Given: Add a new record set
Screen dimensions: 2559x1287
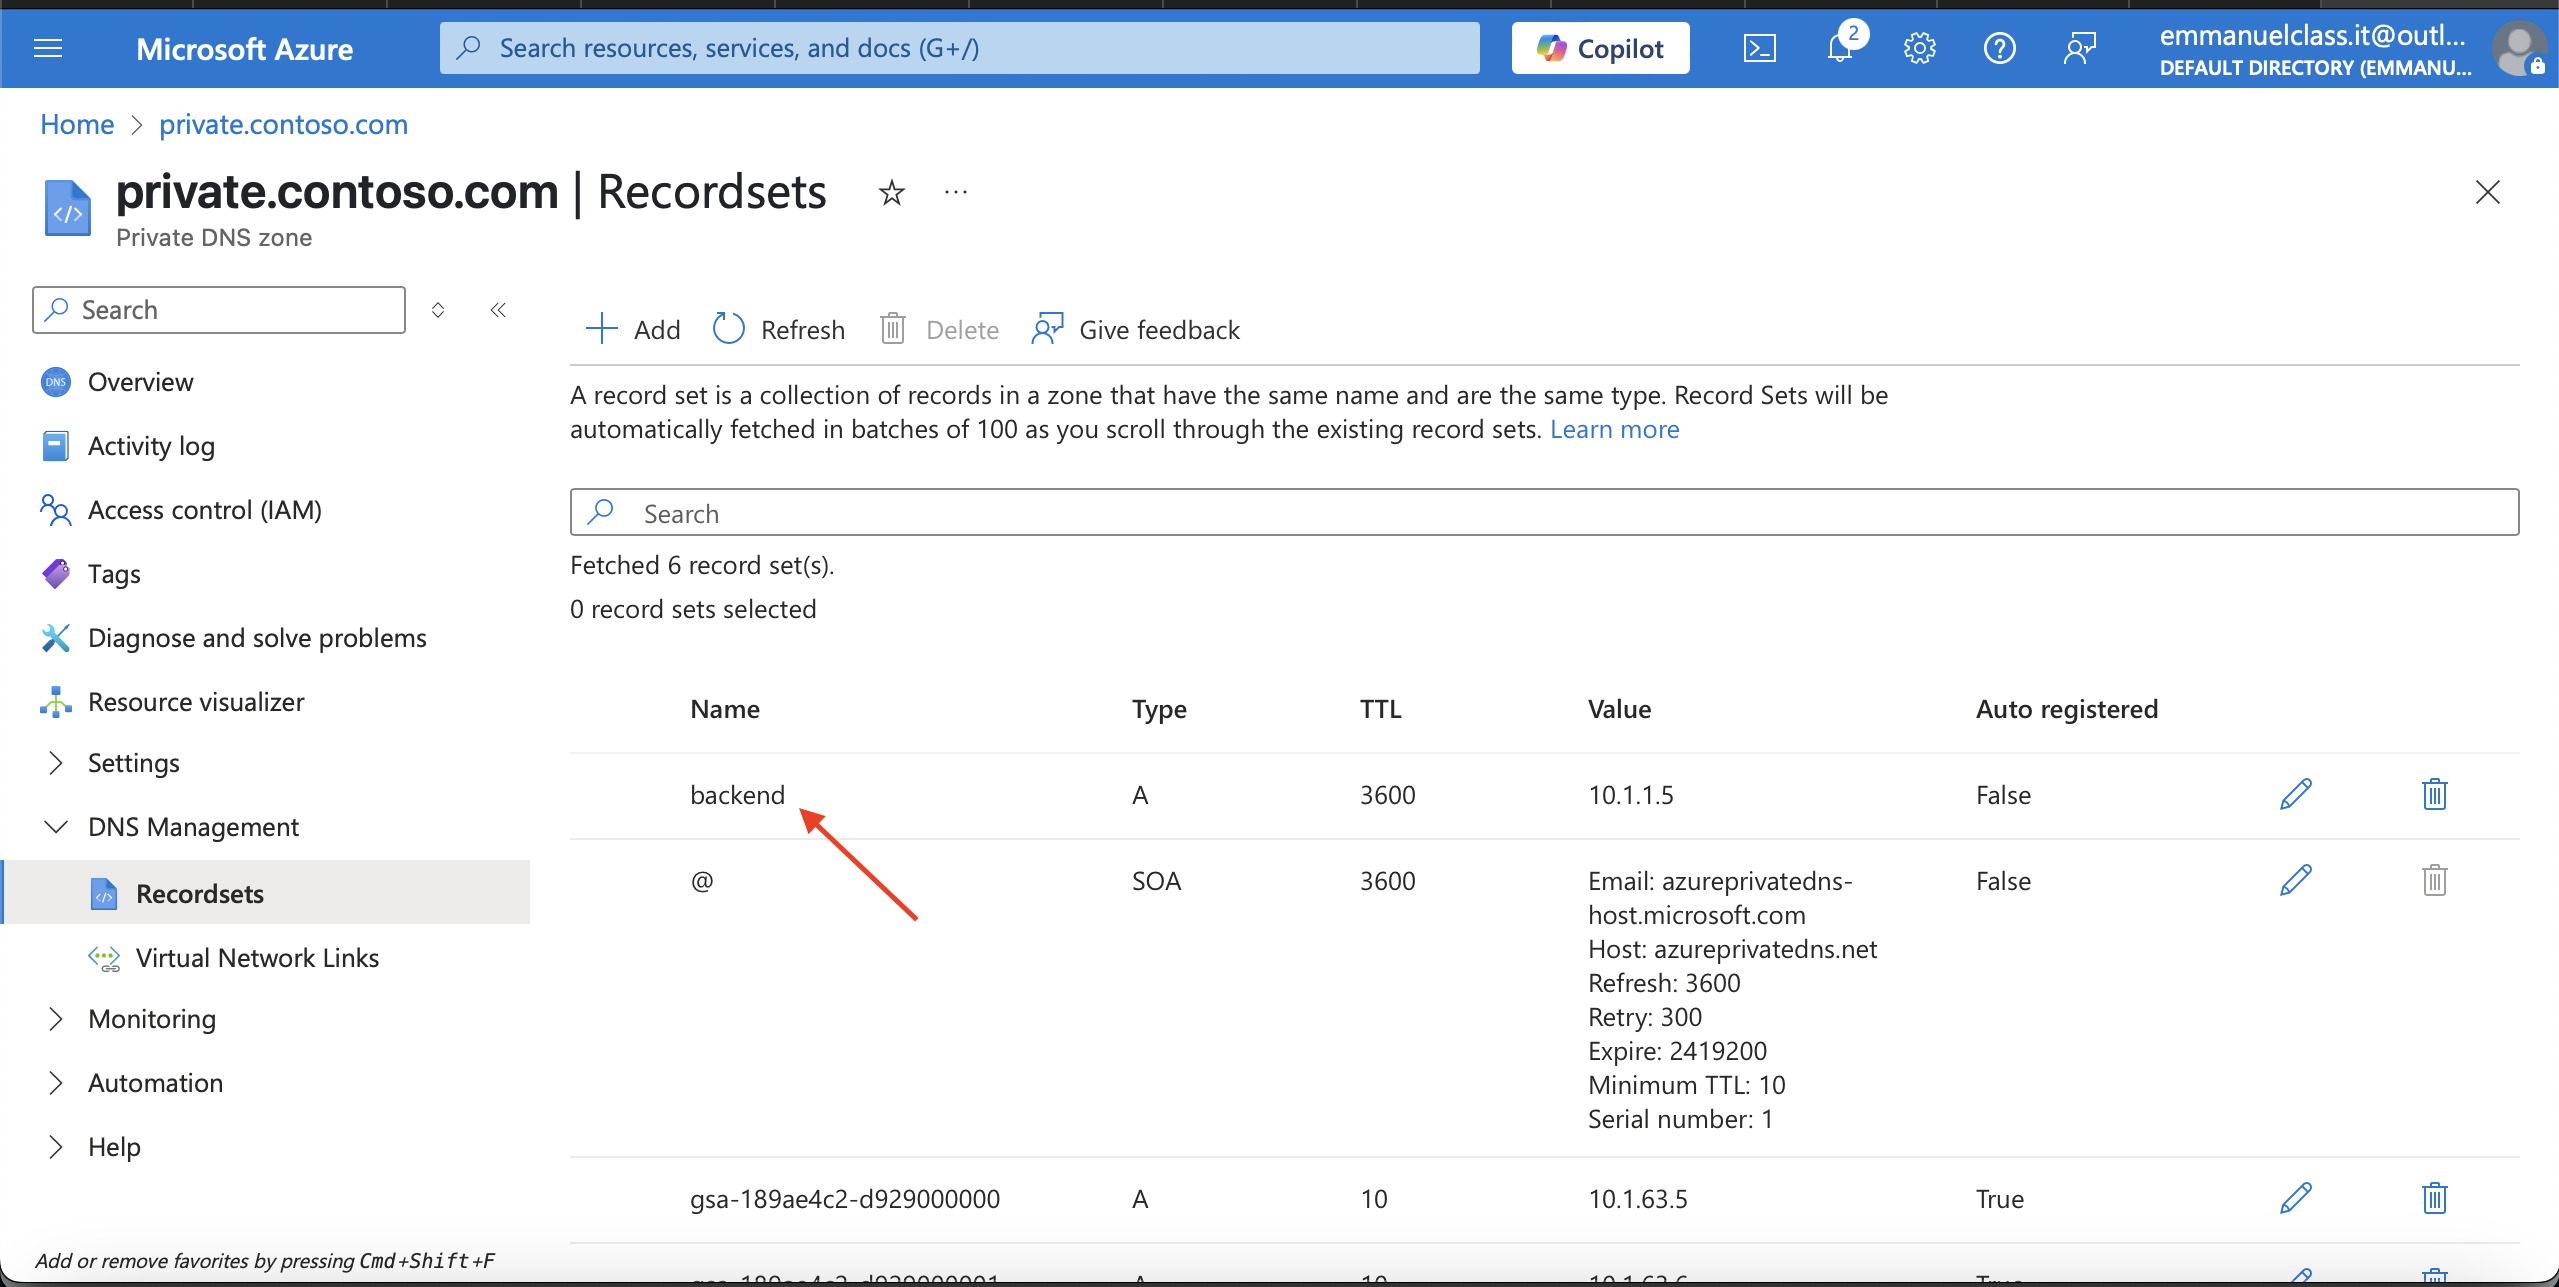Looking at the screenshot, I should [633, 329].
